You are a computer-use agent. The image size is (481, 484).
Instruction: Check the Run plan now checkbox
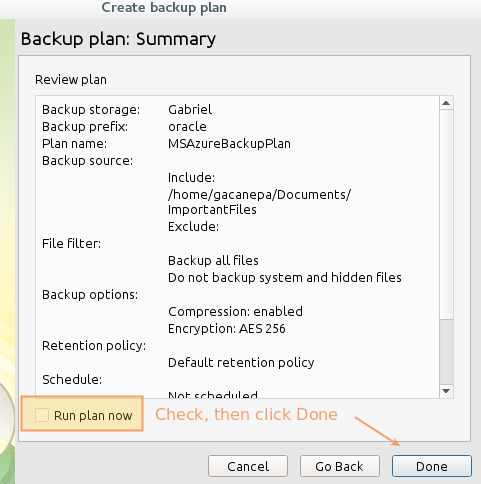[42, 415]
